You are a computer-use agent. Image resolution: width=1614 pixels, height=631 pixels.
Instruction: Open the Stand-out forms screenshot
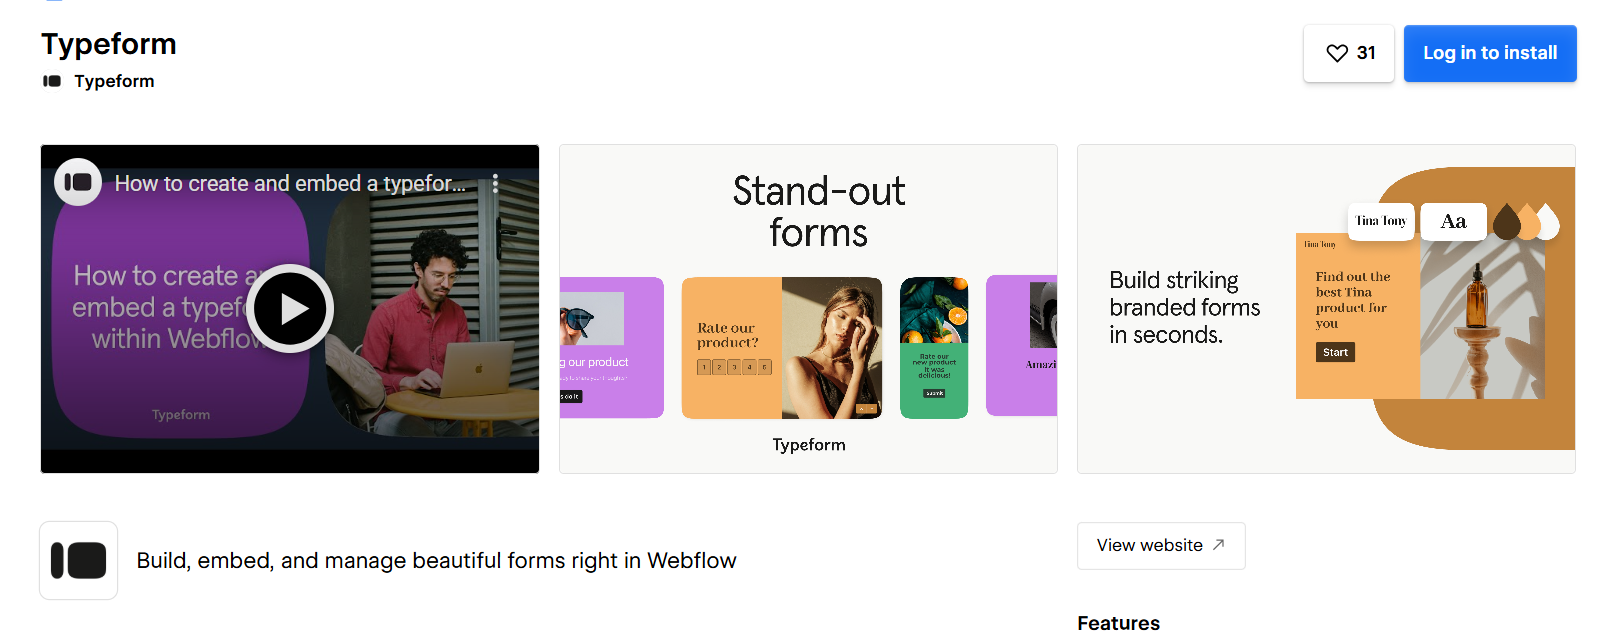coord(807,308)
